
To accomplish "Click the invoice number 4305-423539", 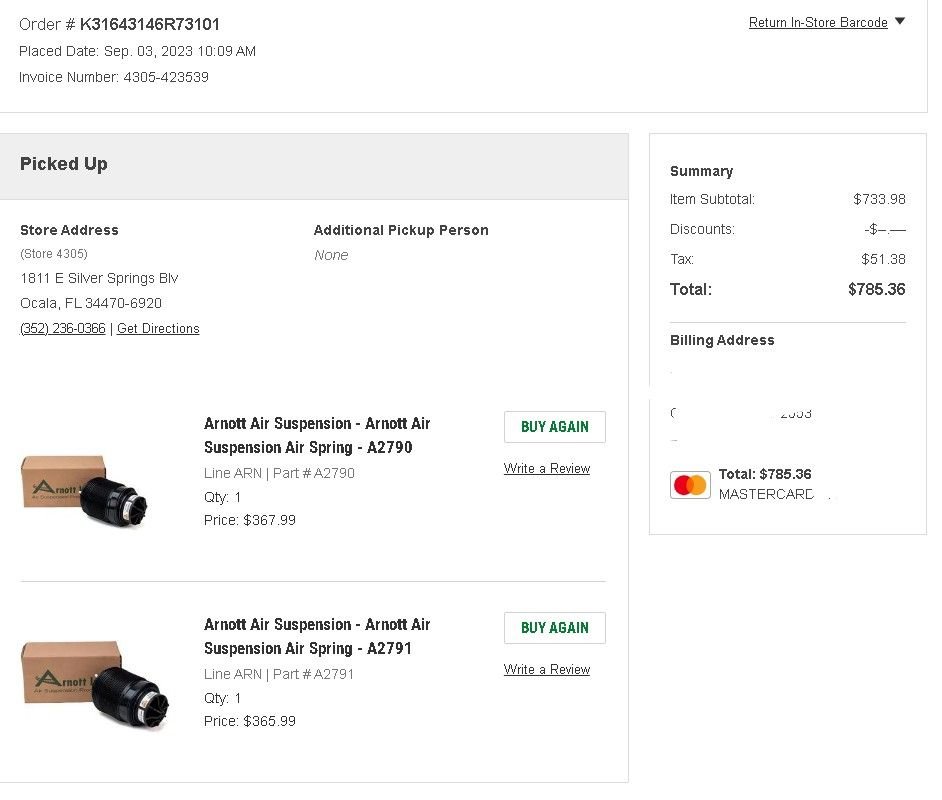I will [x=165, y=77].
